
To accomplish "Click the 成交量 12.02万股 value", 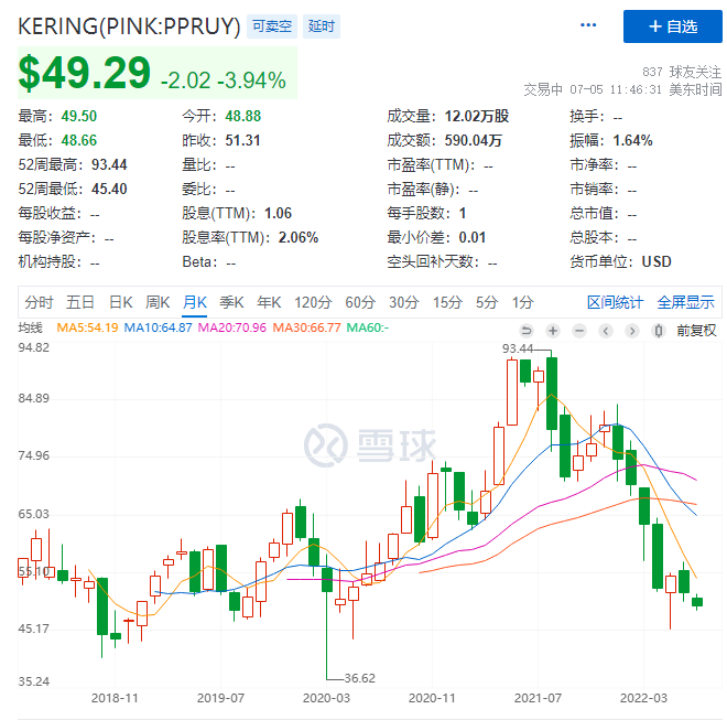I will (x=477, y=116).
